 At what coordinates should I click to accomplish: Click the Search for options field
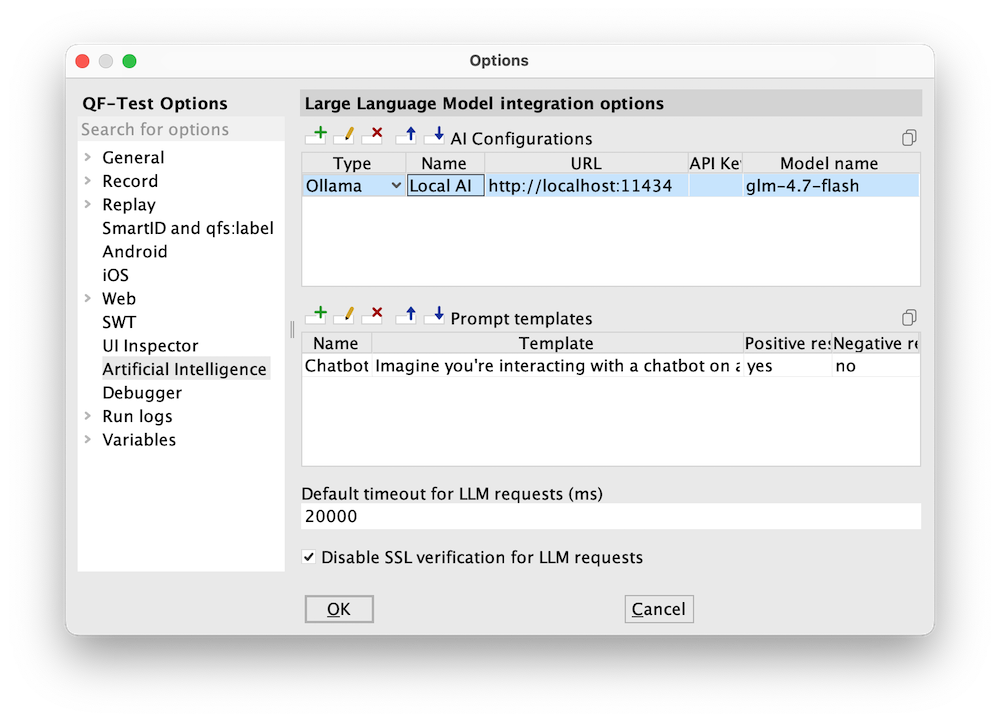[x=180, y=129]
